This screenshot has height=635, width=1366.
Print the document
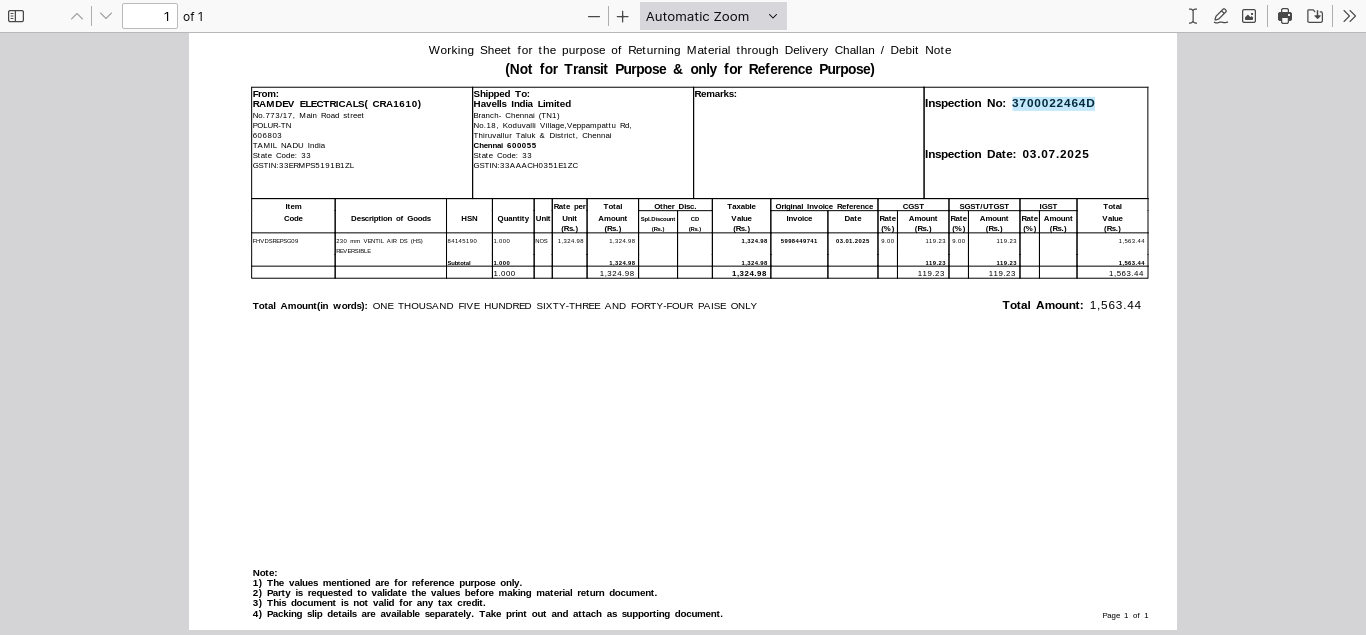pyautogui.click(x=1285, y=16)
